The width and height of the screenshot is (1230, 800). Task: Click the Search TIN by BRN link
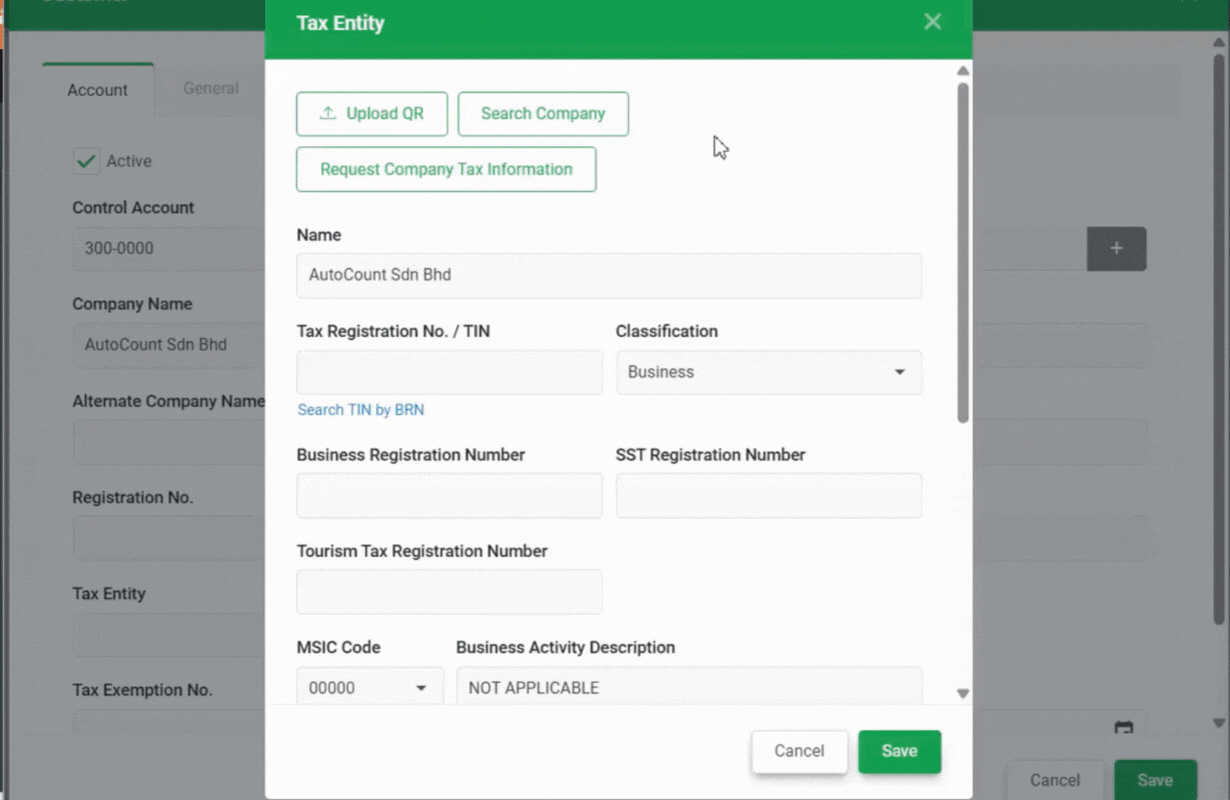click(x=360, y=409)
